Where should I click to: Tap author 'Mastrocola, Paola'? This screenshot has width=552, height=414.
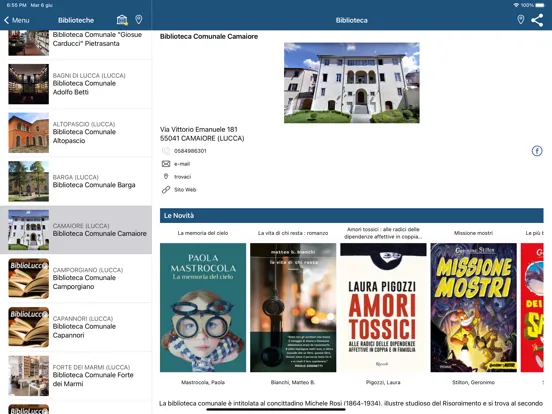(x=203, y=382)
